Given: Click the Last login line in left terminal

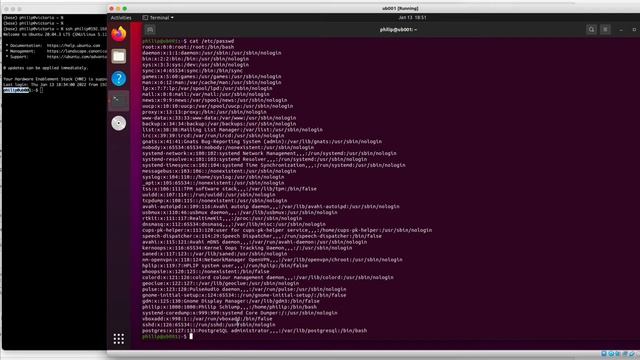Looking at the screenshot, I should [55, 84].
